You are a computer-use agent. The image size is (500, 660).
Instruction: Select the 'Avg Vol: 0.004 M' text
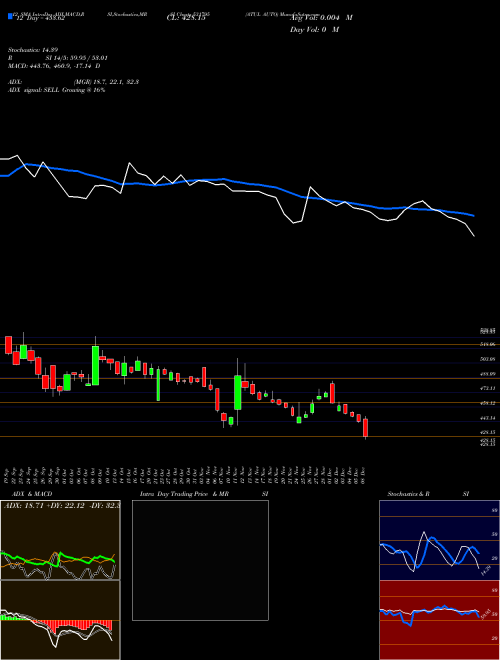pyautogui.click(x=321, y=18)
